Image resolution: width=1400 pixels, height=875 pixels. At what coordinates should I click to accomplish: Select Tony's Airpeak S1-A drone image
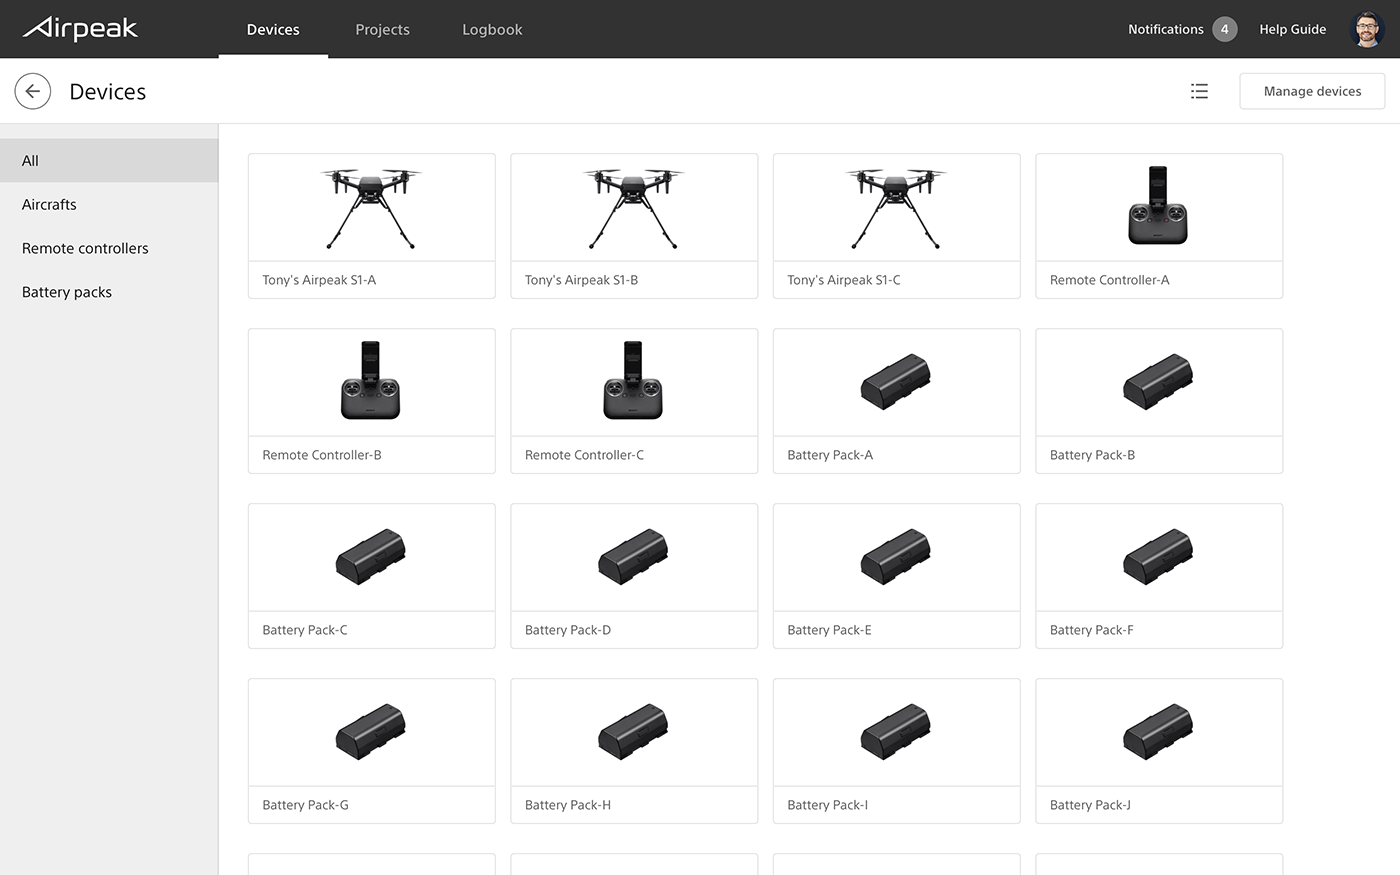point(371,208)
